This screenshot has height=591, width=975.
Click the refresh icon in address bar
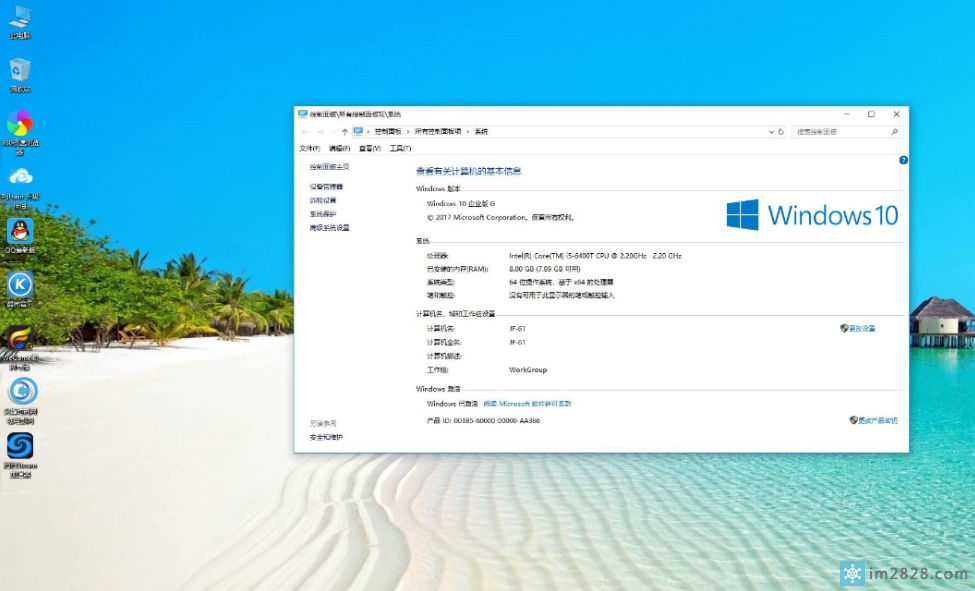(780, 132)
